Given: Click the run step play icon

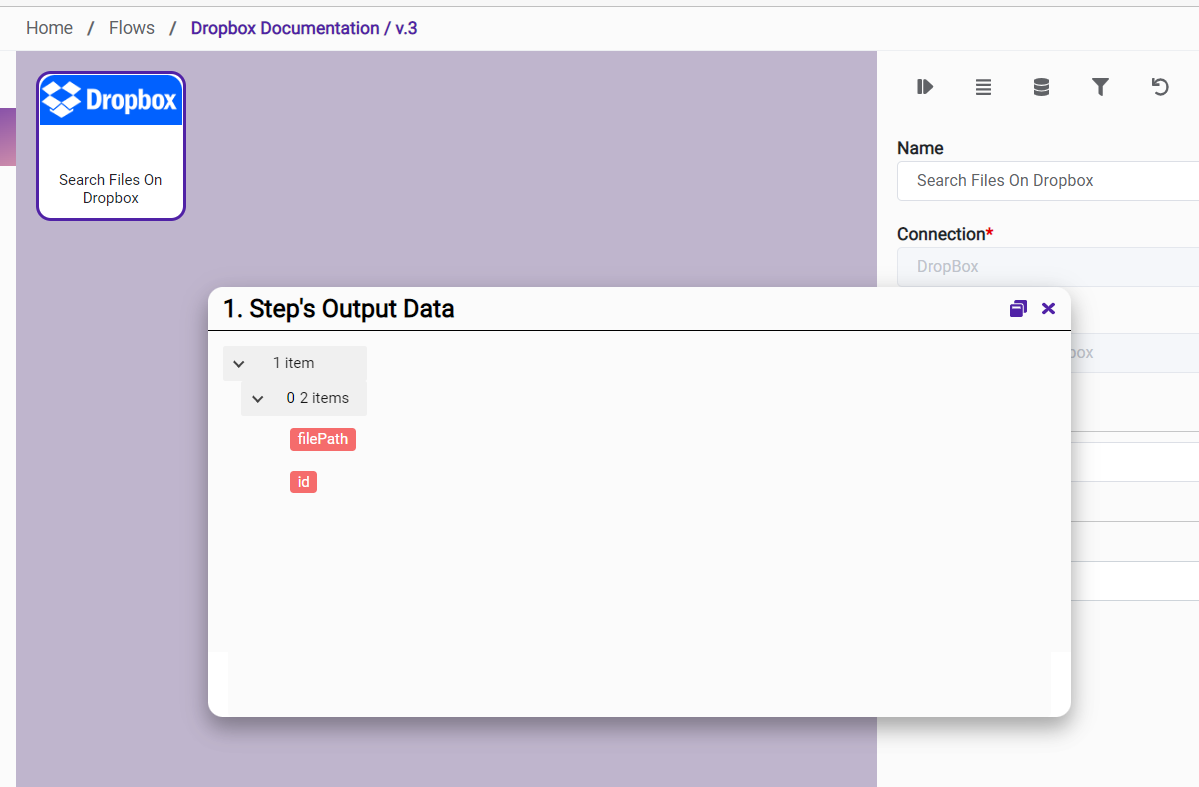Looking at the screenshot, I should pos(925,87).
